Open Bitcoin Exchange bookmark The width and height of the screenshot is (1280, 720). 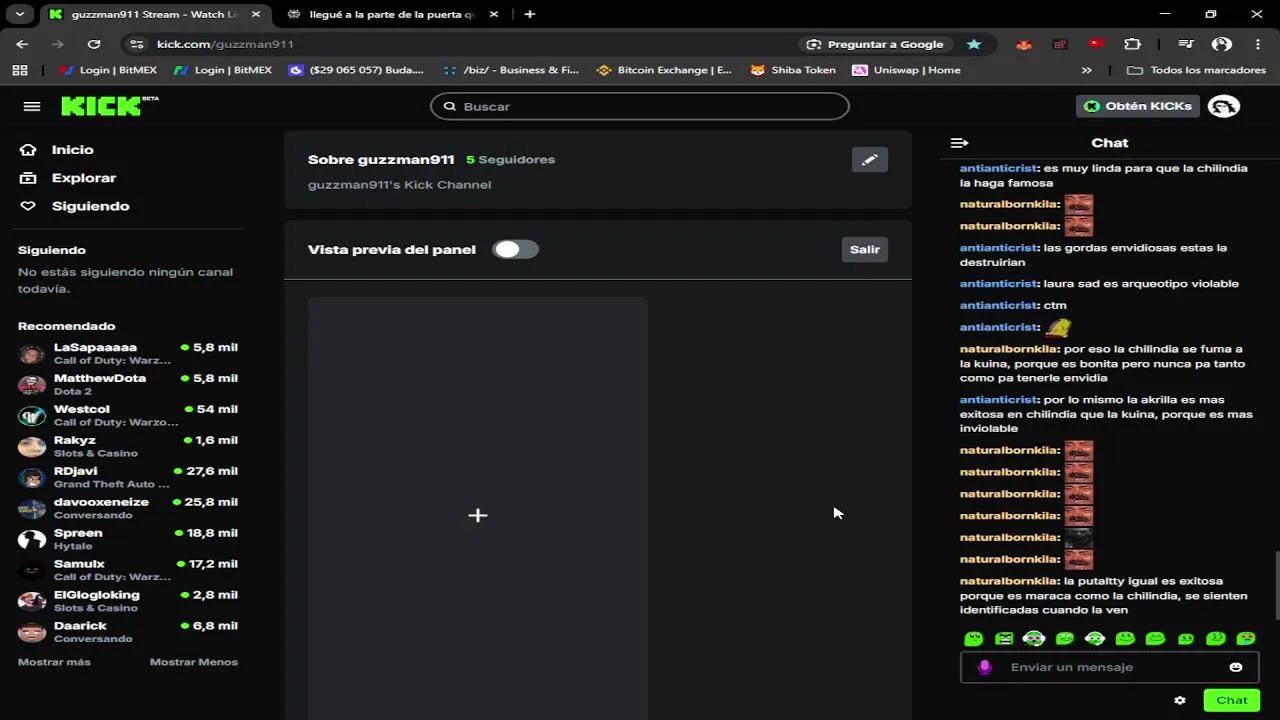click(x=665, y=70)
